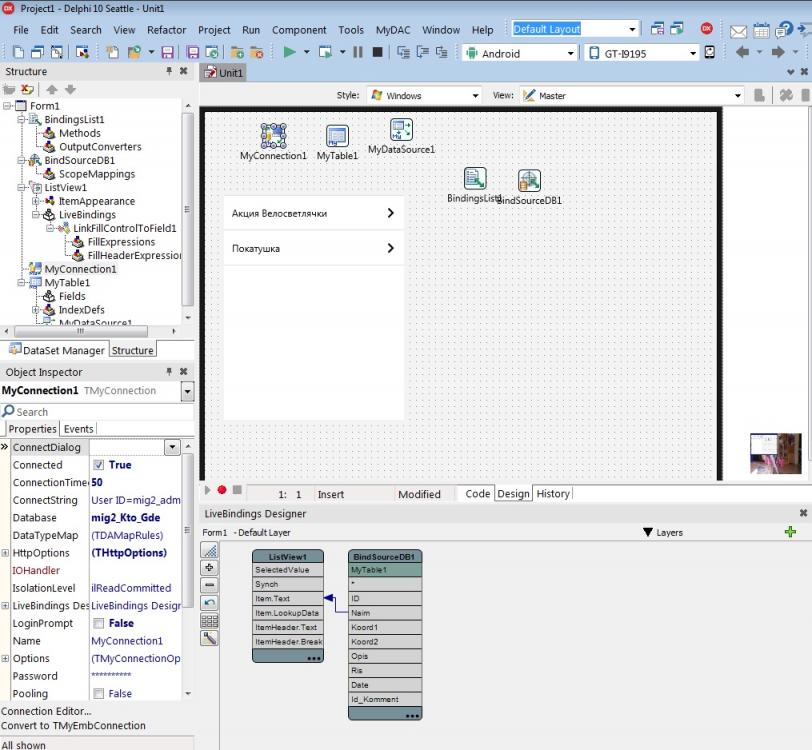Run the project with the green play button

click(289, 52)
